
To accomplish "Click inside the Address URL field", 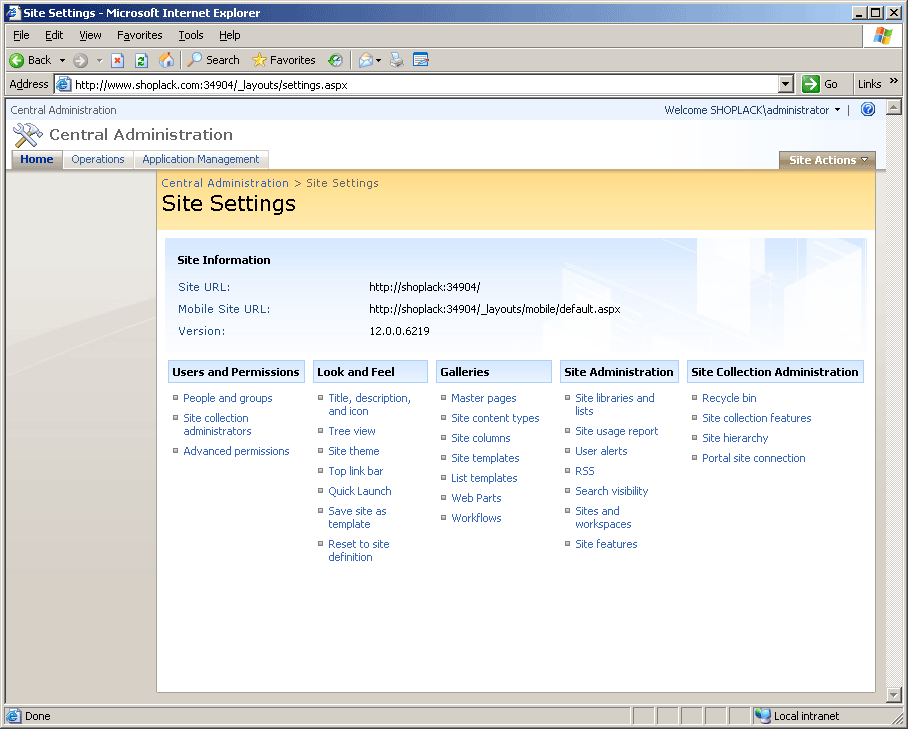I will 426,85.
